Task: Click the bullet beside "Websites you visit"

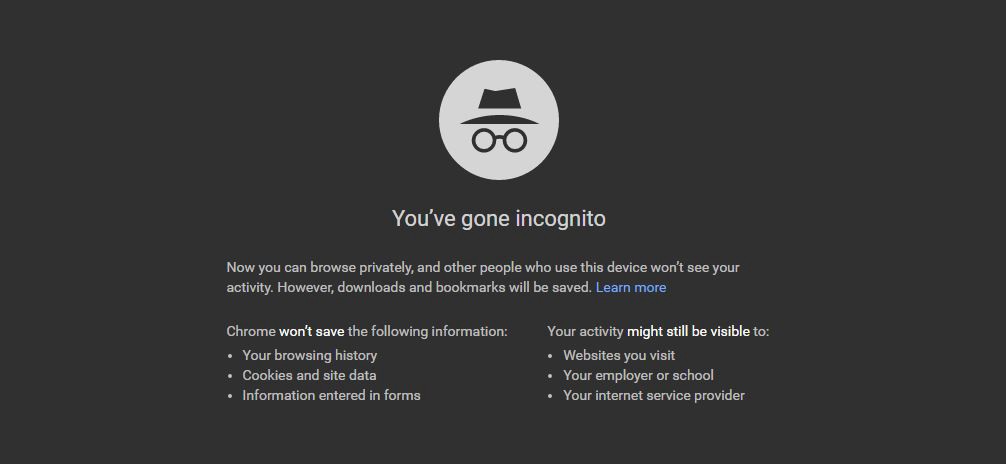Action: (x=551, y=356)
